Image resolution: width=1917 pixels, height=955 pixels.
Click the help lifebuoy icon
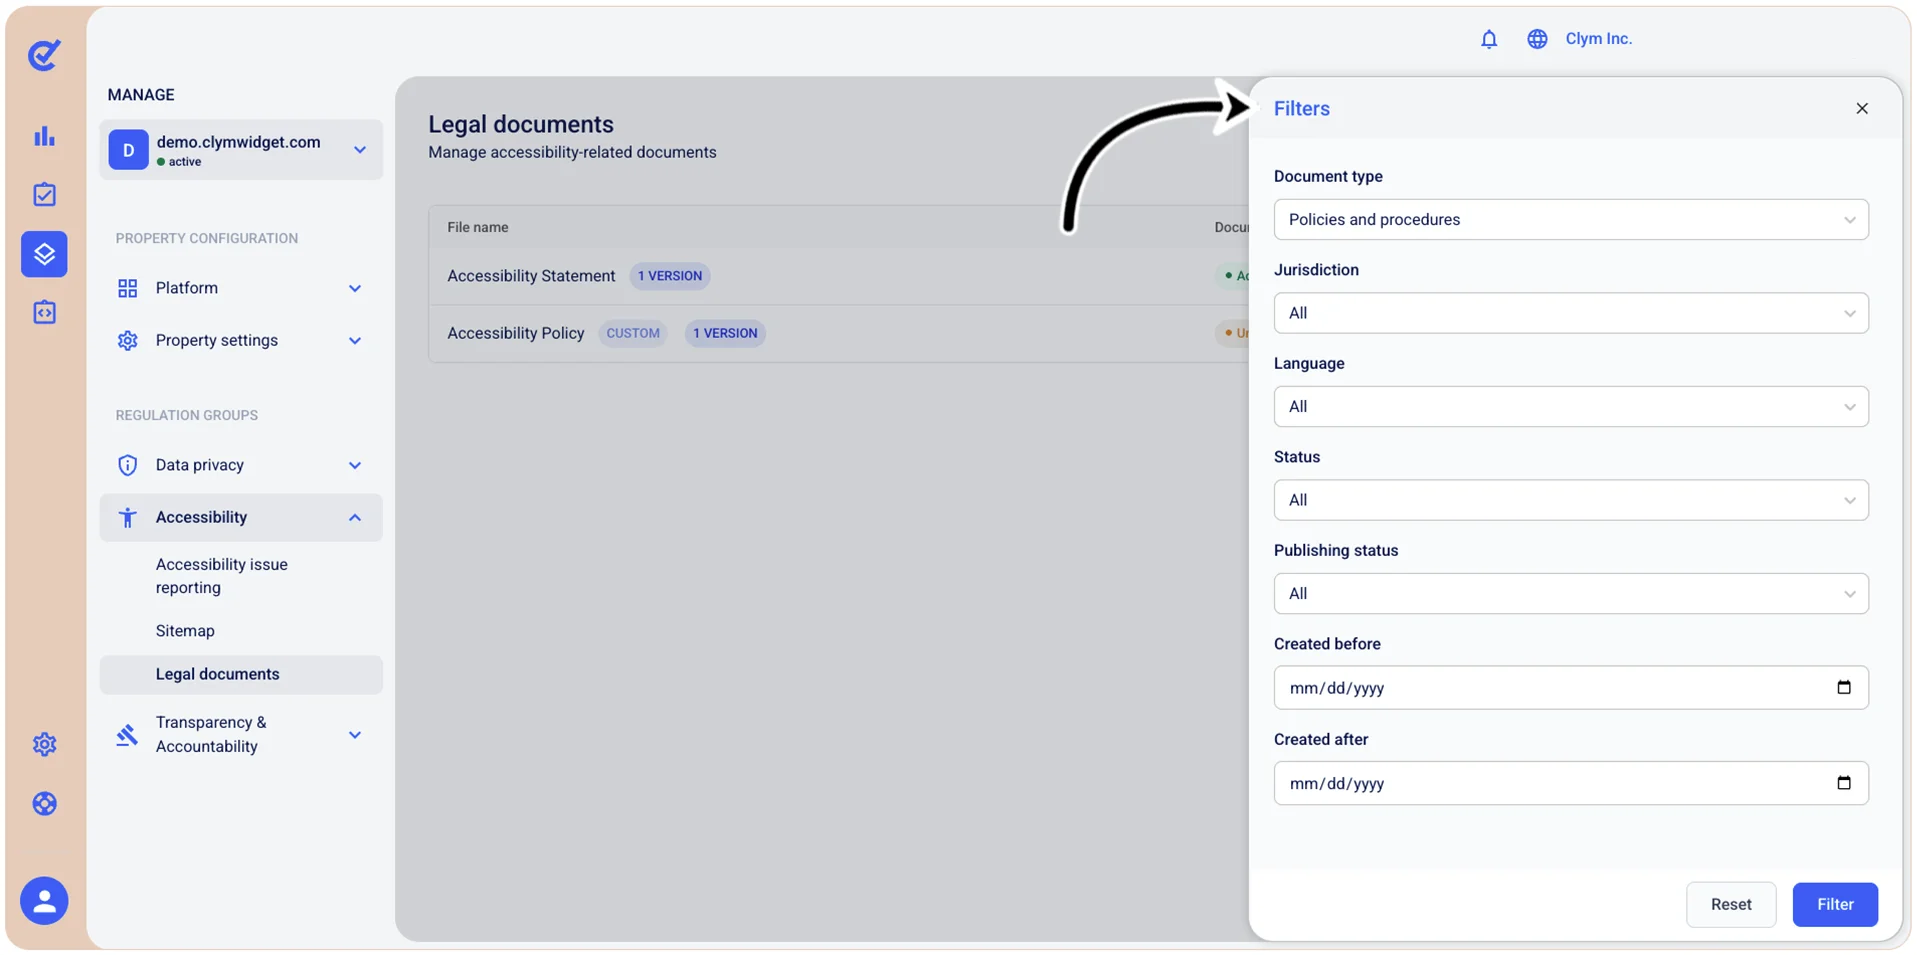click(x=44, y=804)
